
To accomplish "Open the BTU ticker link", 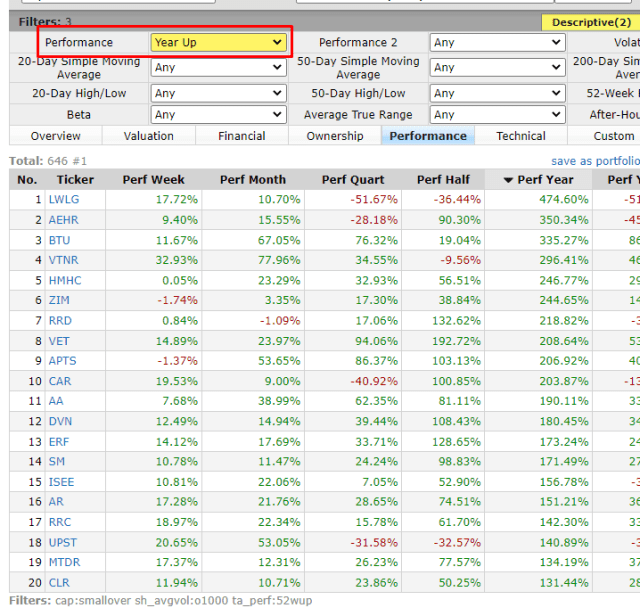I will click(x=60, y=240).
